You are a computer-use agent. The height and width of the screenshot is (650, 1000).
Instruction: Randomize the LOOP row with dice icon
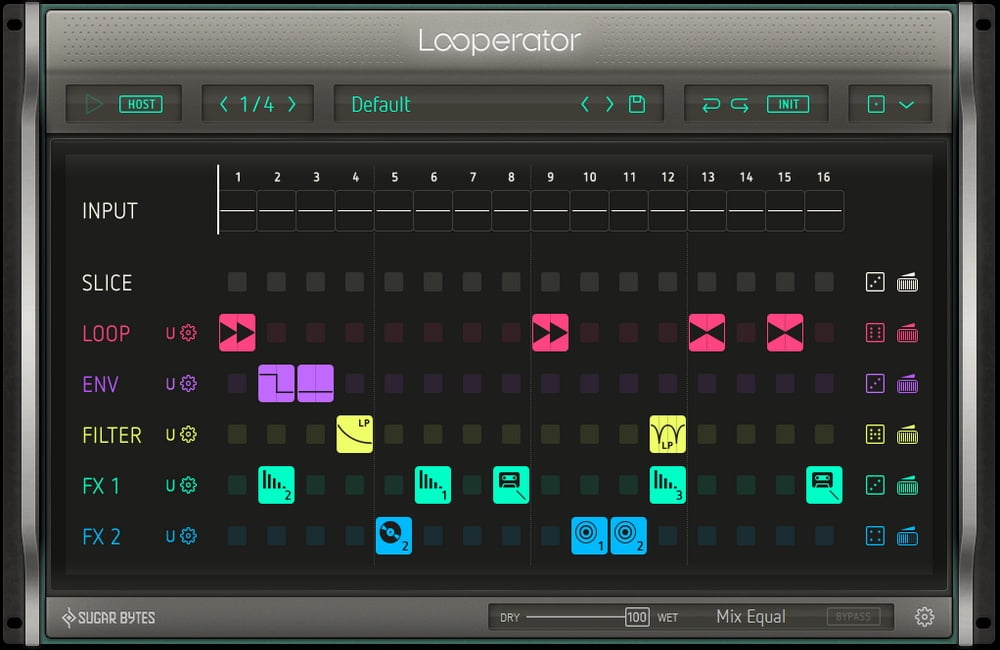875,333
